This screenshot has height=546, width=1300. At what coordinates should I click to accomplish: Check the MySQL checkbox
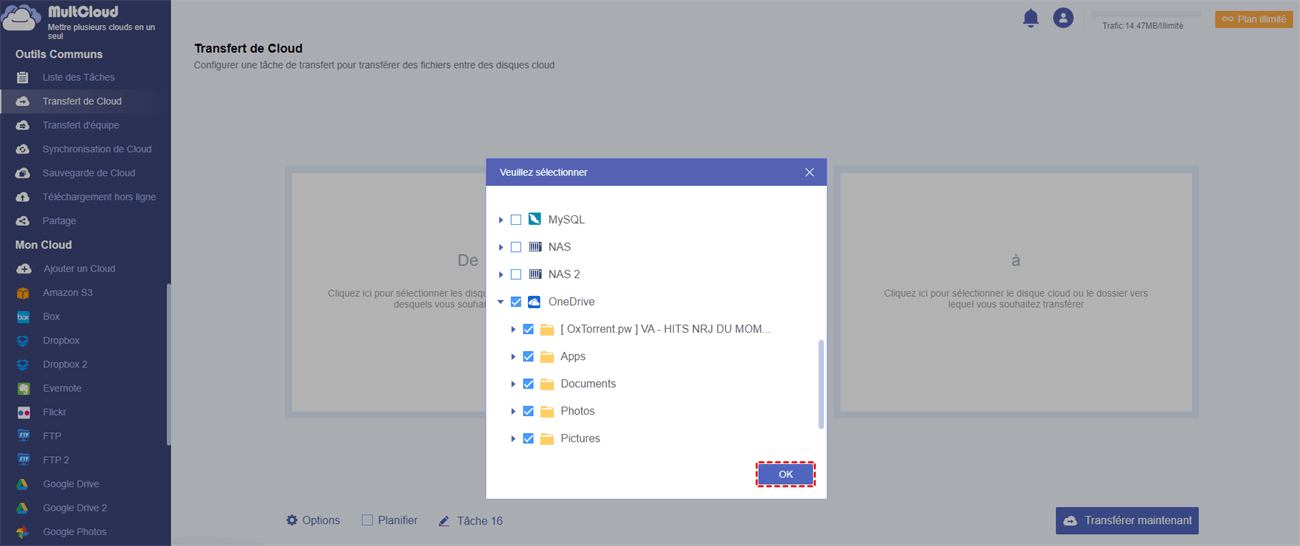coord(516,220)
